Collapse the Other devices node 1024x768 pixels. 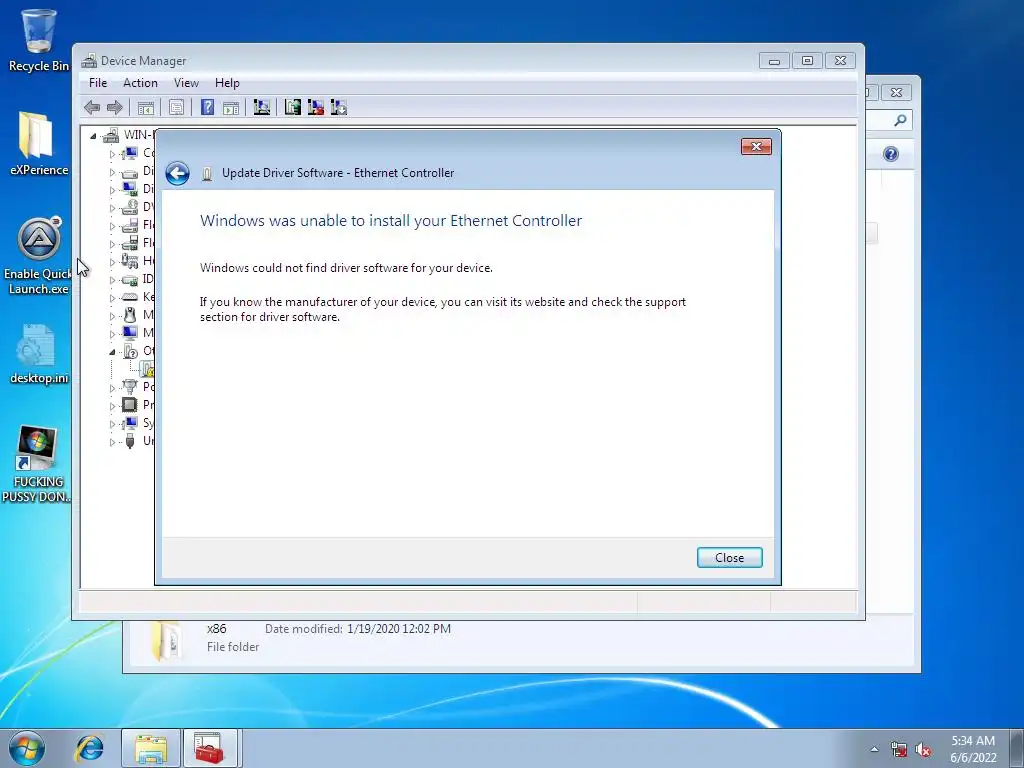click(x=112, y=352)
